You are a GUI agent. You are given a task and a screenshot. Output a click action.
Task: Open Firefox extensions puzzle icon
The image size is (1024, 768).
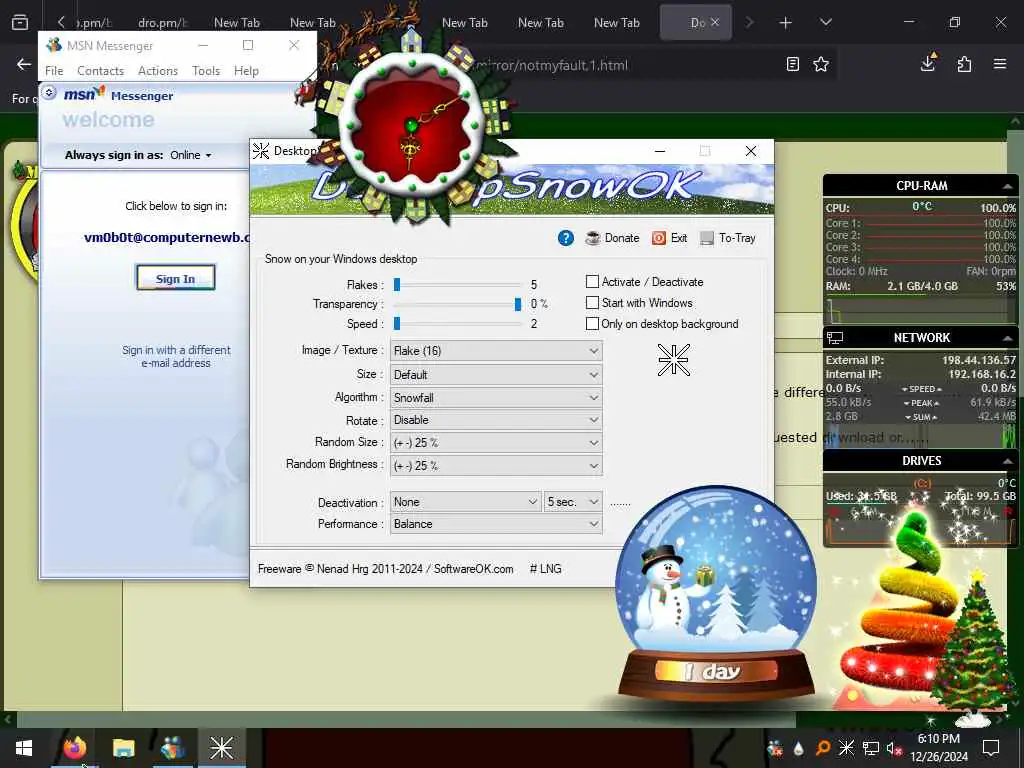pyautogui.click(x=964, y=64)
